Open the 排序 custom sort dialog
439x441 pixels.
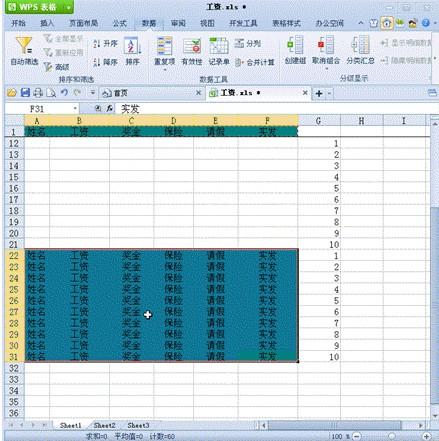132,51
